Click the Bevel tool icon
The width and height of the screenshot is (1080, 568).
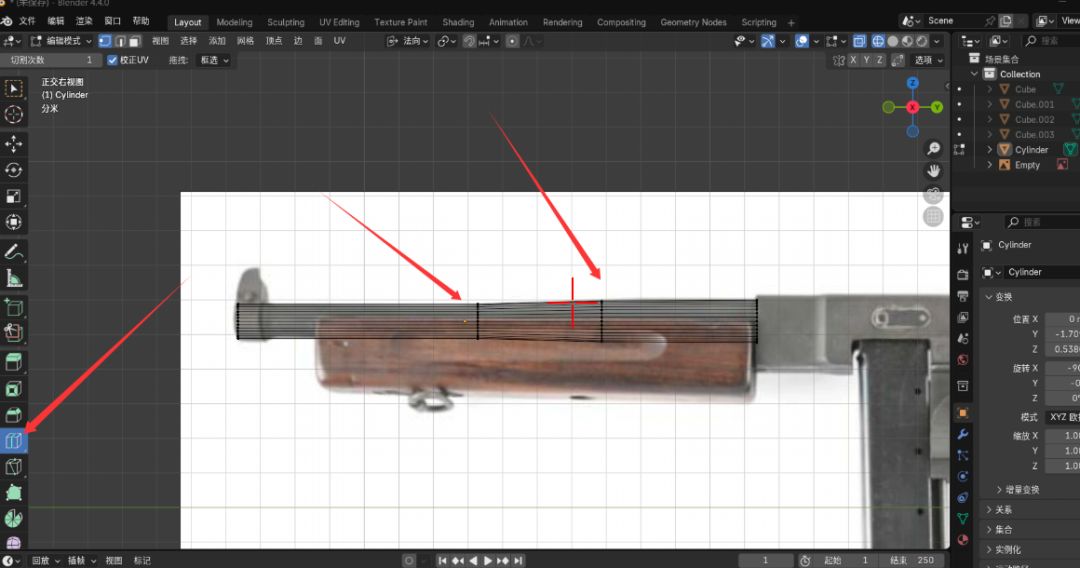pos(14,414)
